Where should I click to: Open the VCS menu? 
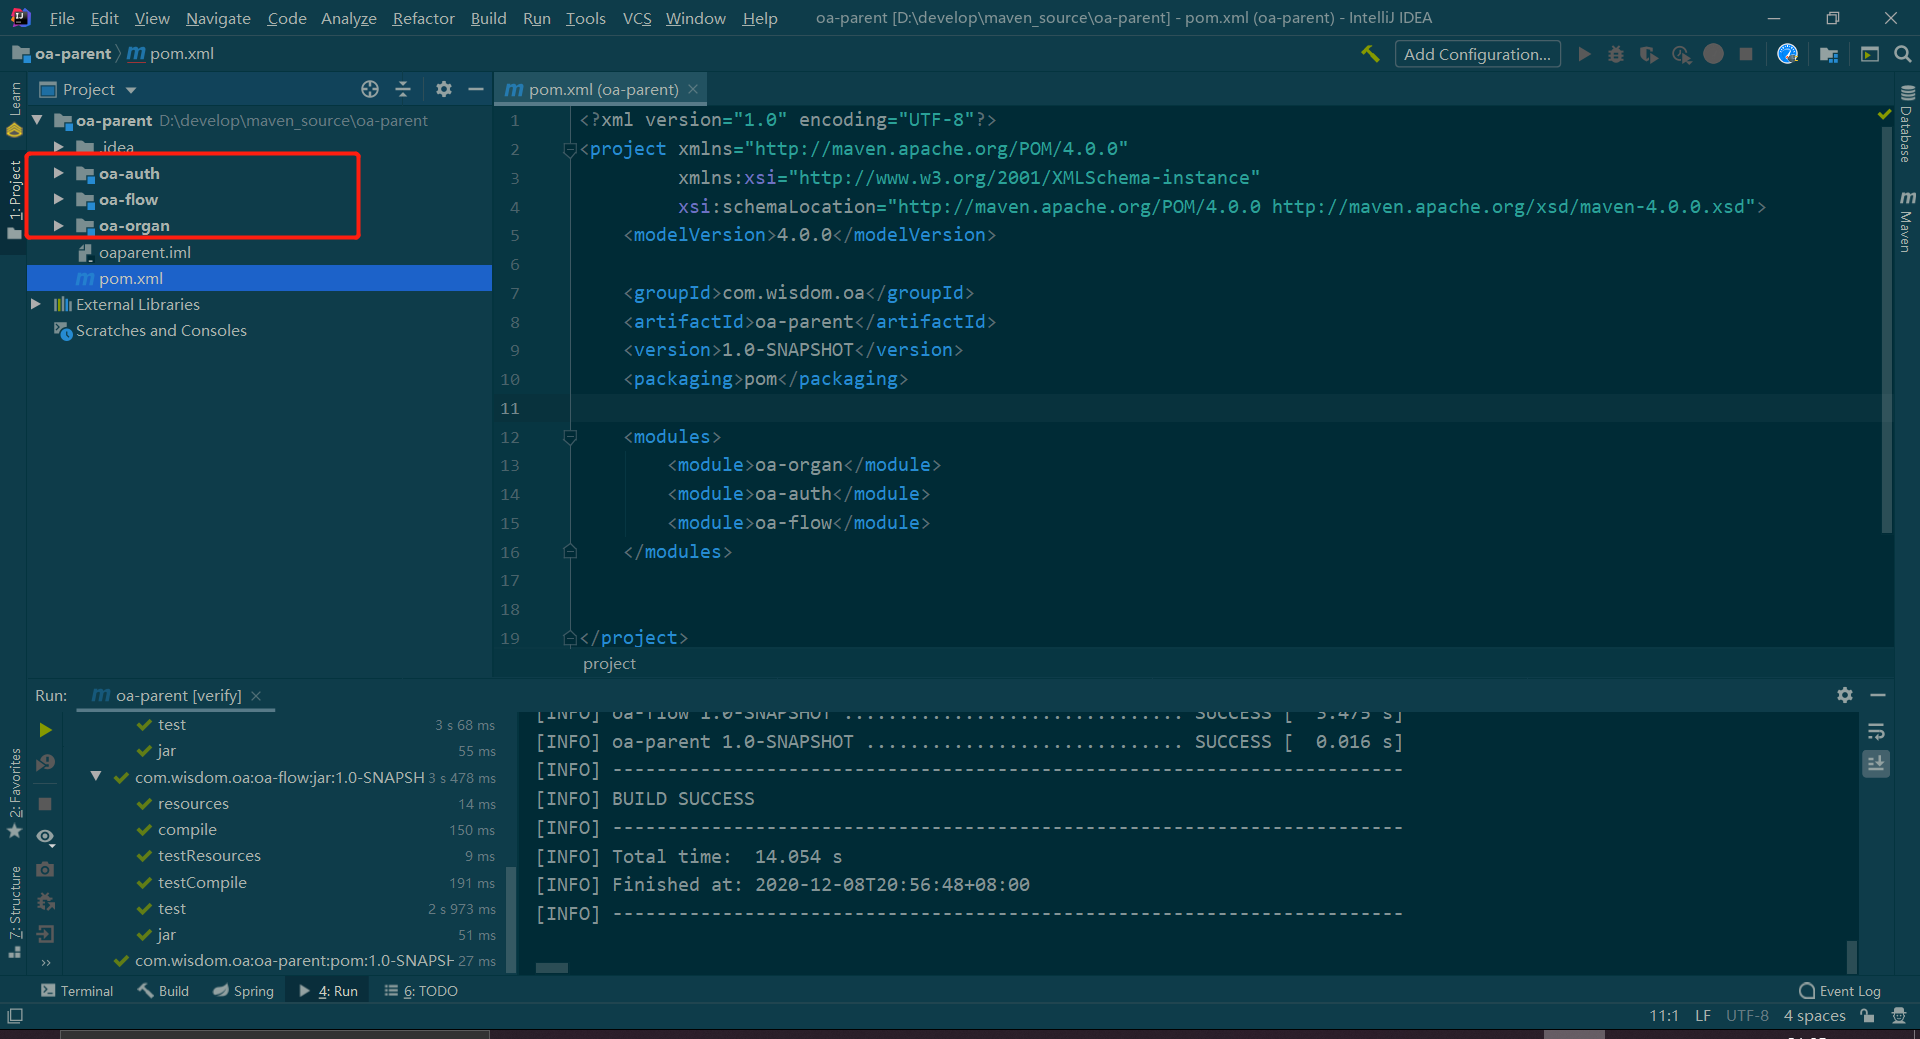tap(637, 18)
